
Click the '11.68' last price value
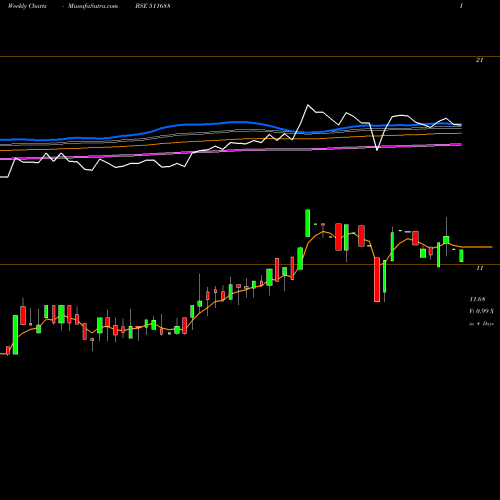click(x=477, y=299)
